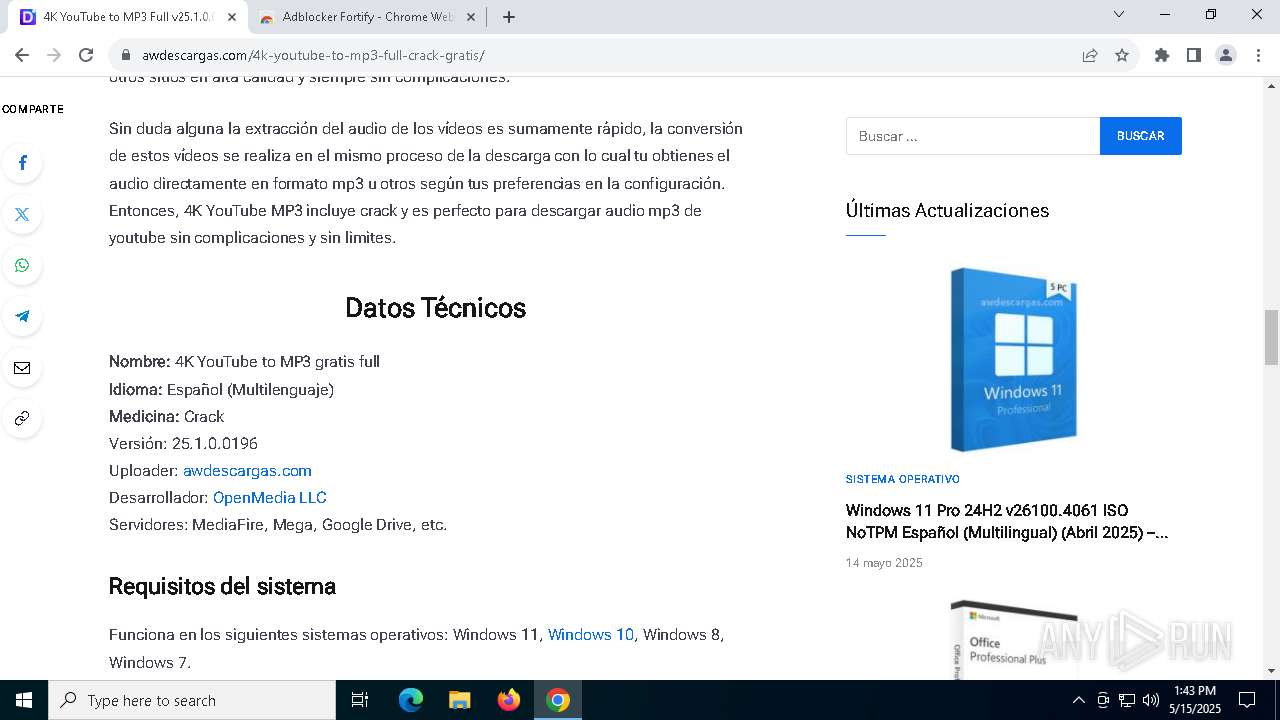The width and height of the screenshot is (1280, 720).
Task: Follow the Windows 10 link
Action: coord(591,634)
